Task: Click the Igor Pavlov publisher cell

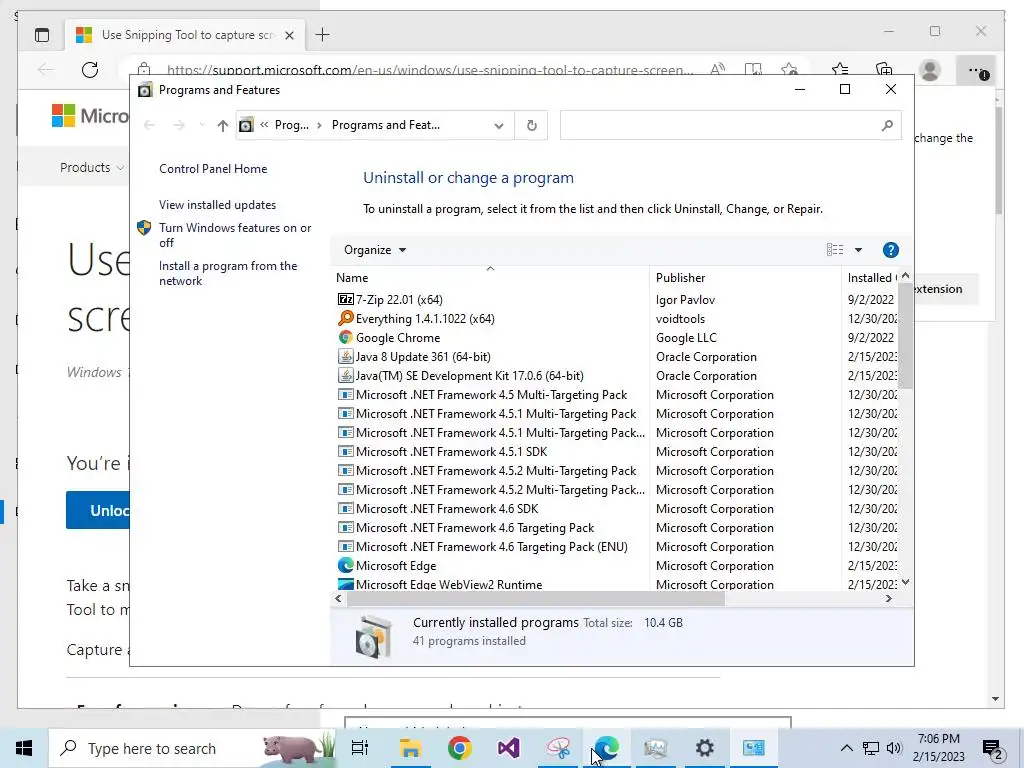Action: click(685, 299)
